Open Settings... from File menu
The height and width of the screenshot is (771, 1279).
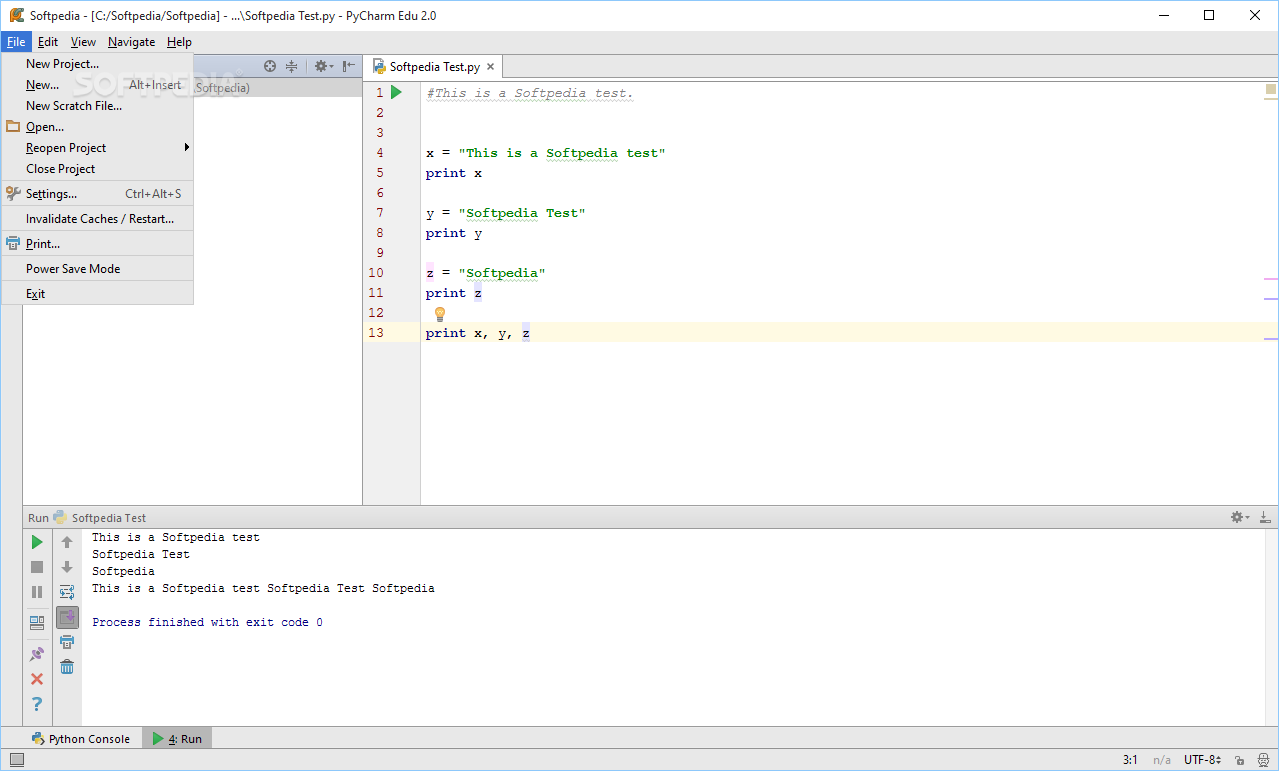(x=97, y=194)
